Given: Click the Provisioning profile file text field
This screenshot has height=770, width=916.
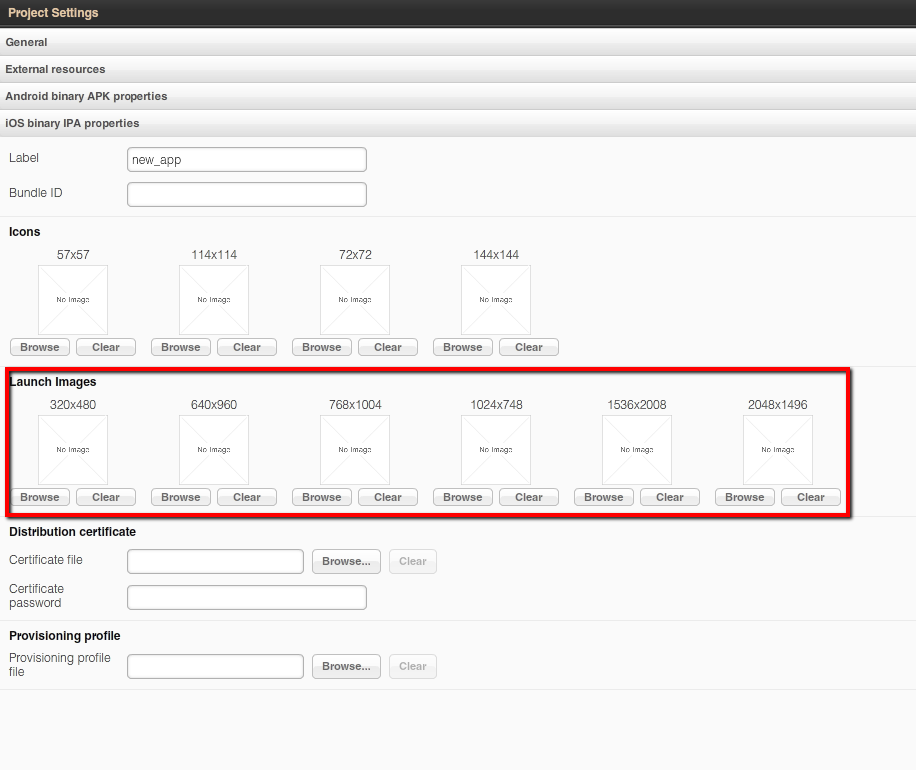Looking at the screenshot, I should click(x=215, y=666).
